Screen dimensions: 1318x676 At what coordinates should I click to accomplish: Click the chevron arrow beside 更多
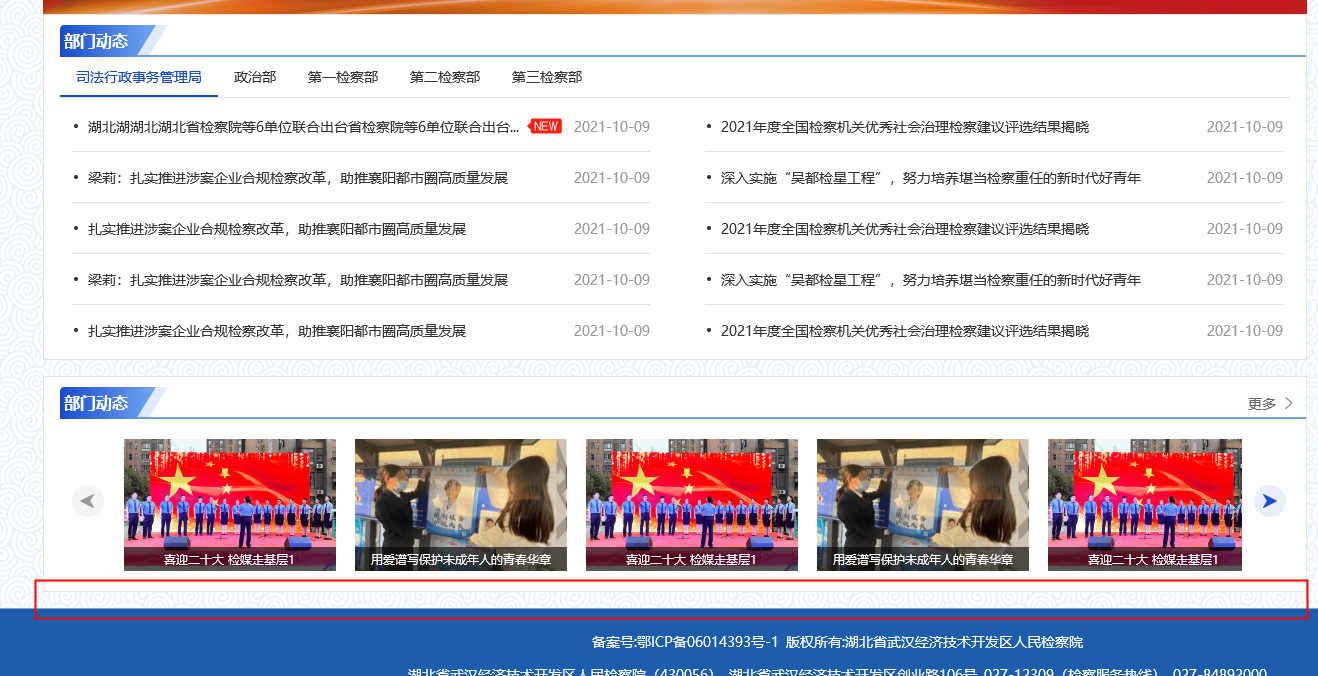pyautogui.click(x=1289, y=403)
